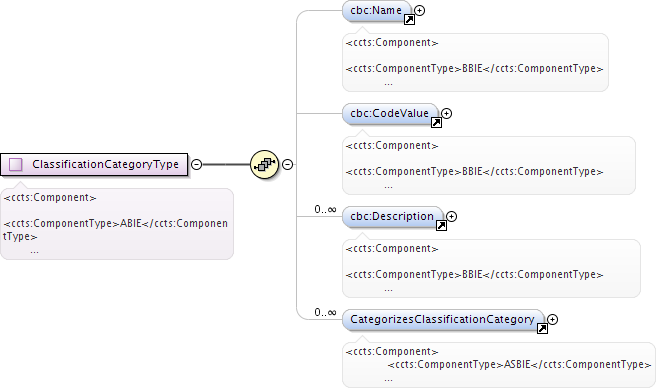Click the BBIE annotation under cbc:CodeValue

coord(489,165)
